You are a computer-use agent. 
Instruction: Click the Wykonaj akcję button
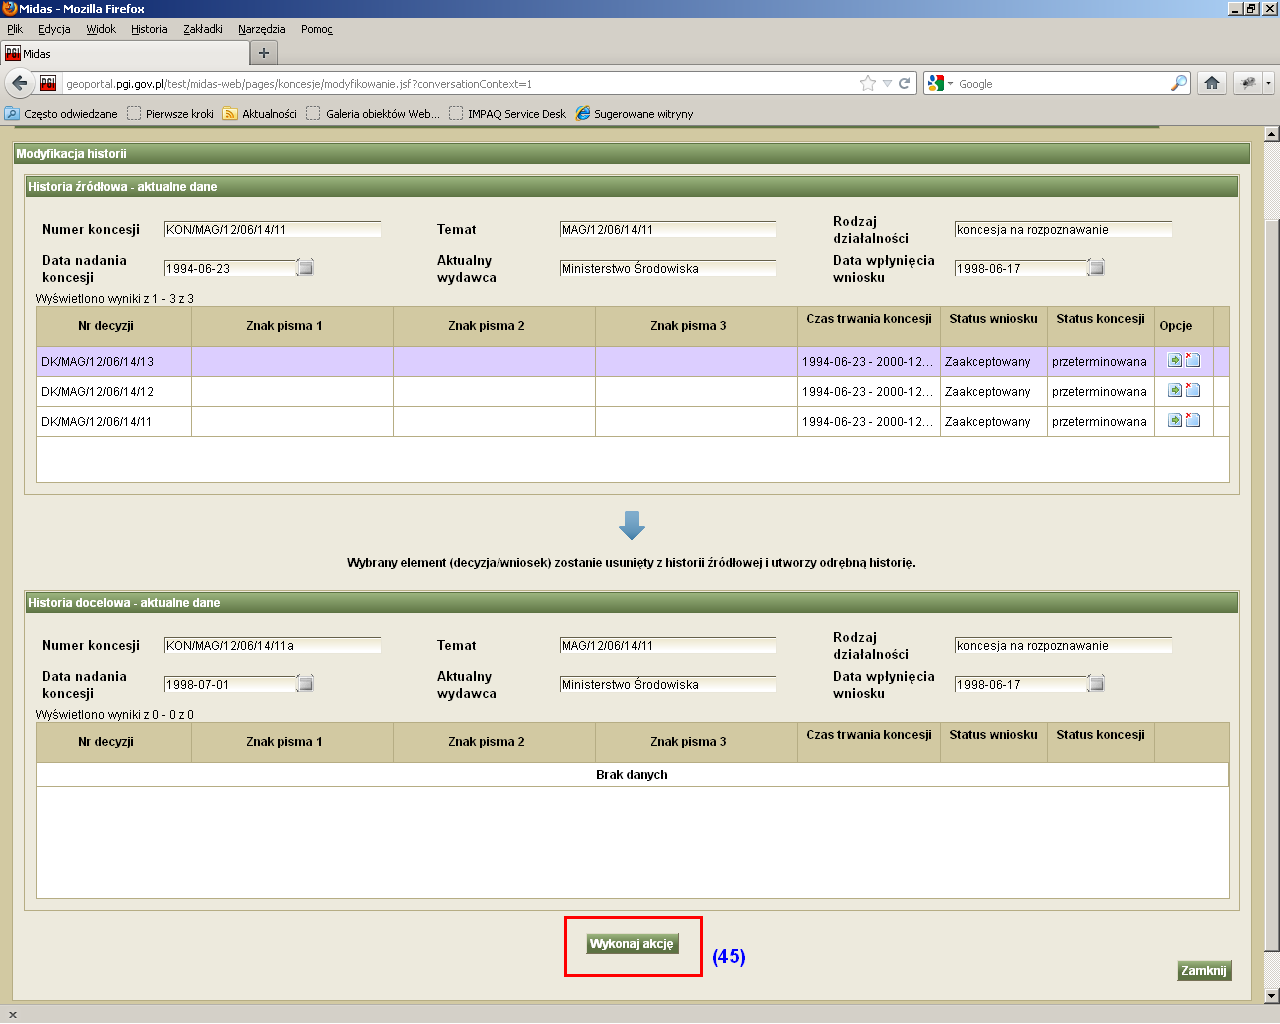(x=632, y=943)
